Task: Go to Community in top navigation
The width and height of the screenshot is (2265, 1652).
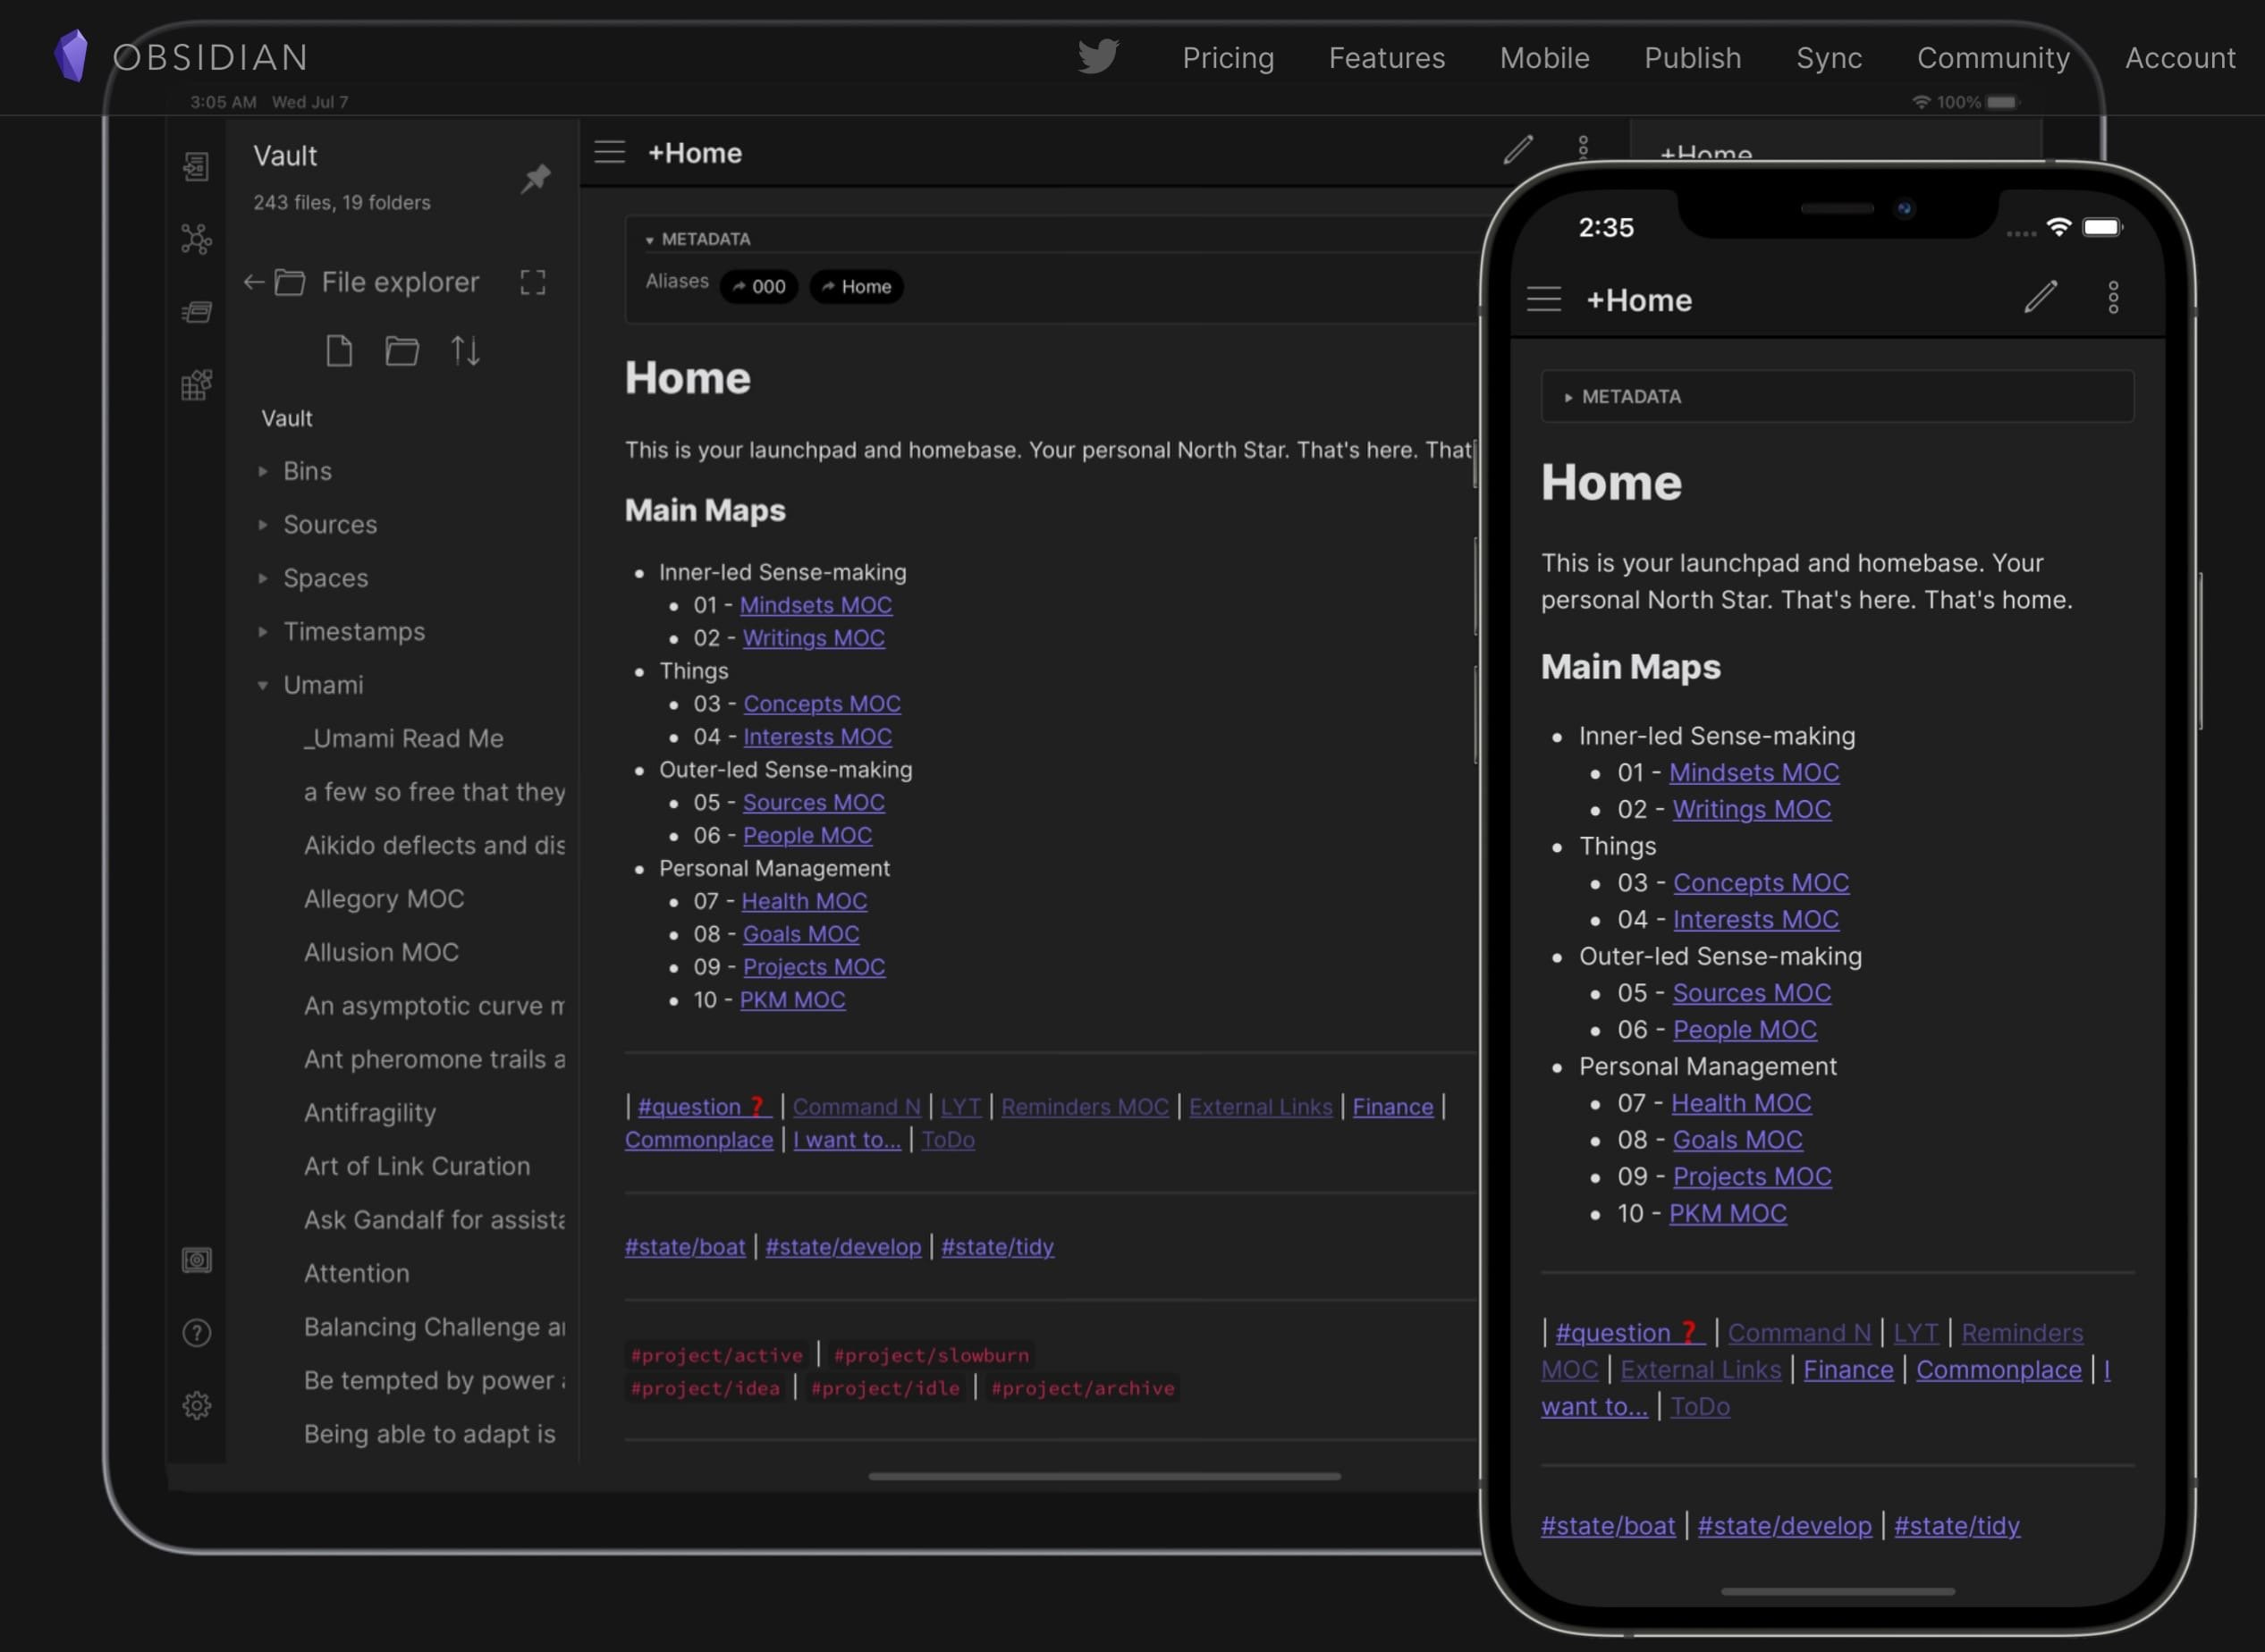Action: [x=1992, y=58]
